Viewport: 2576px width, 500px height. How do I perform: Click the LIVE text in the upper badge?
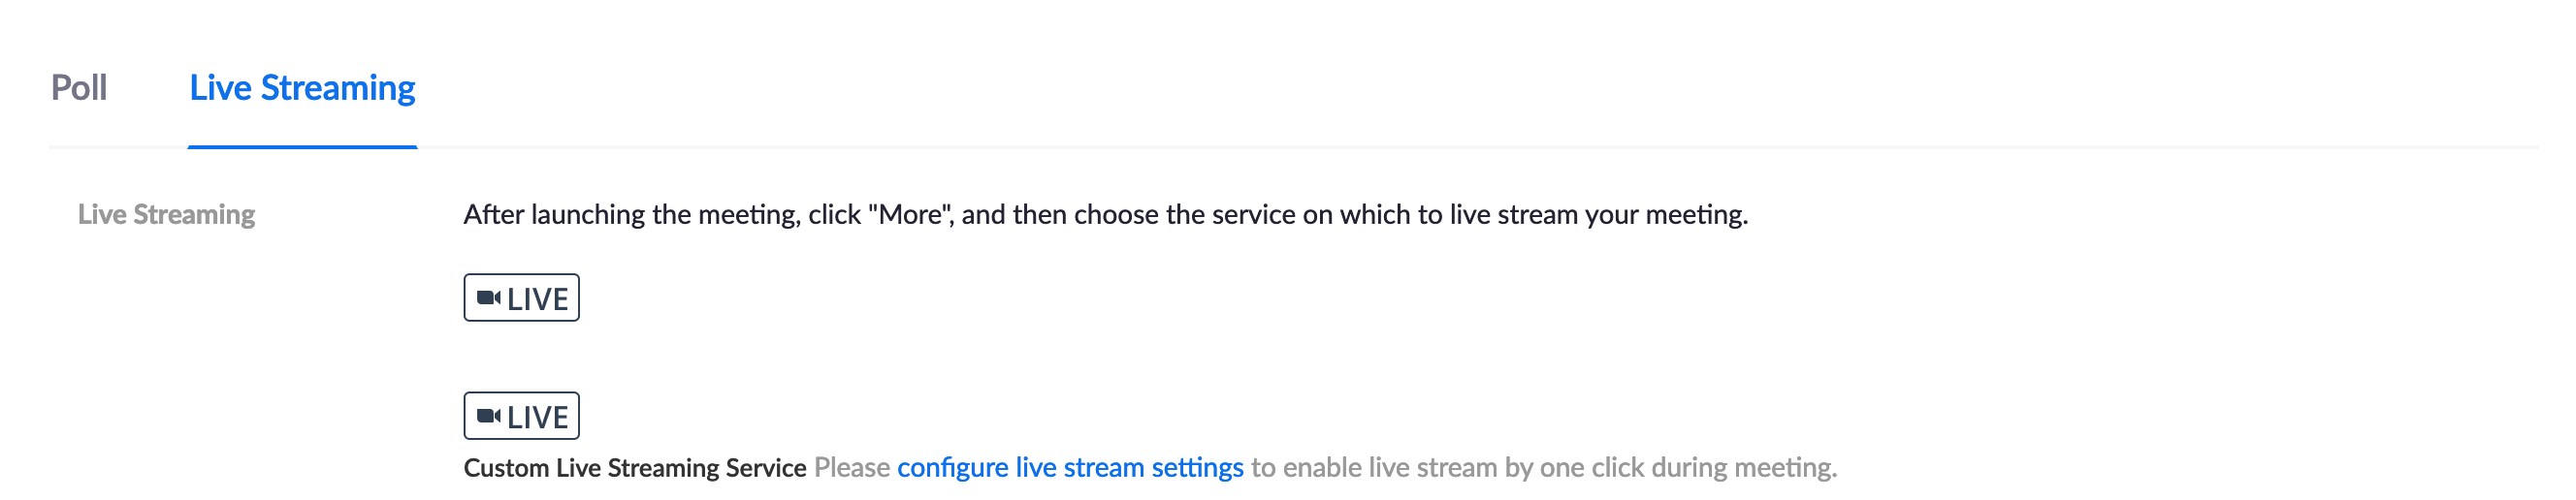pos(538,298)
